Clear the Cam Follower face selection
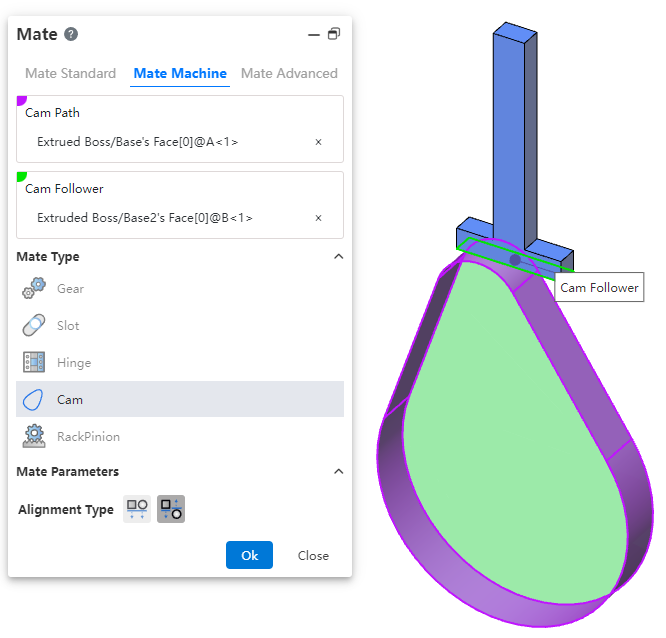 point(318,218)
